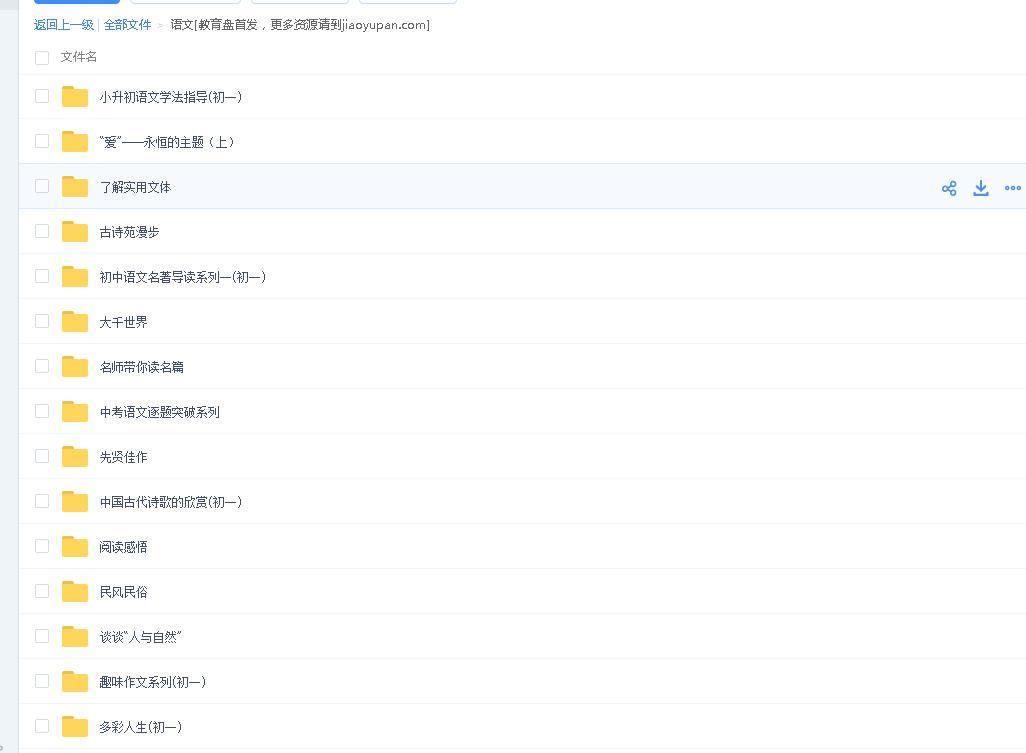The width and height of the screenshot is (1026, 753).
Task: Check the box for 先贤佳作
Action: point(42,456)
